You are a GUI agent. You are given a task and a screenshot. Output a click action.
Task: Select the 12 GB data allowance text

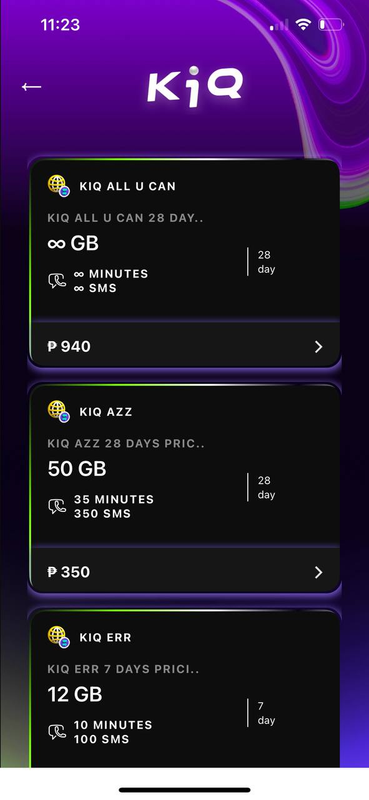[75, 694]
